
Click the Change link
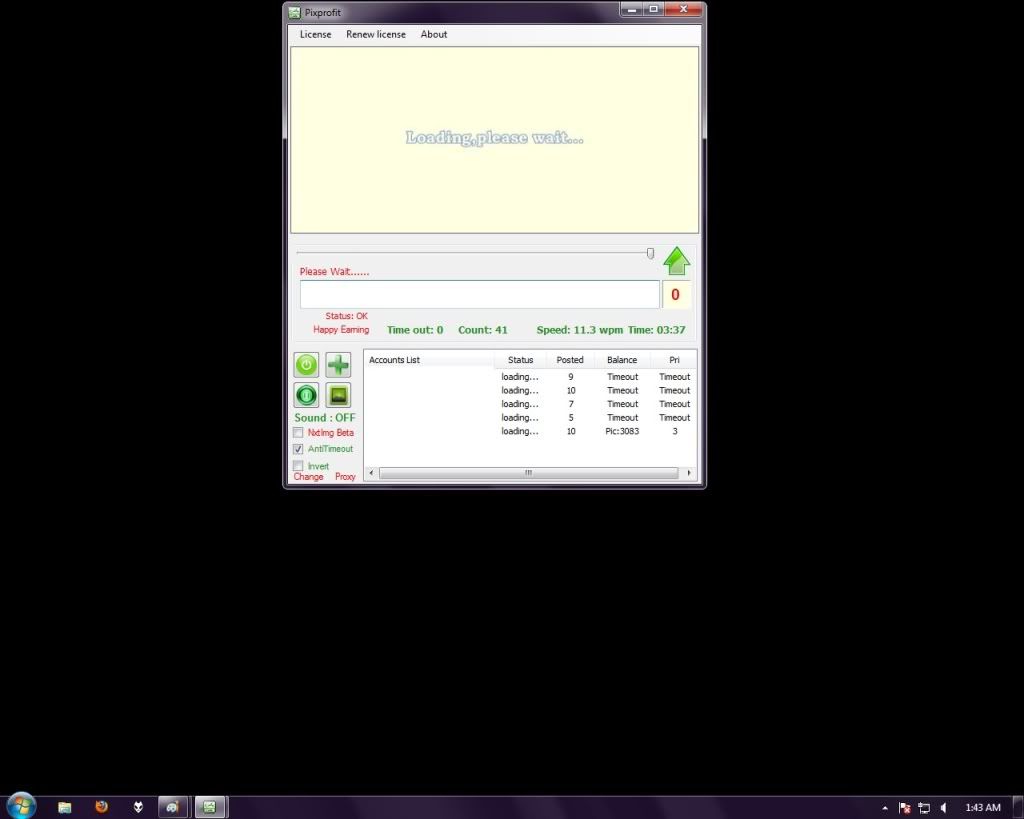click(308, 477)
